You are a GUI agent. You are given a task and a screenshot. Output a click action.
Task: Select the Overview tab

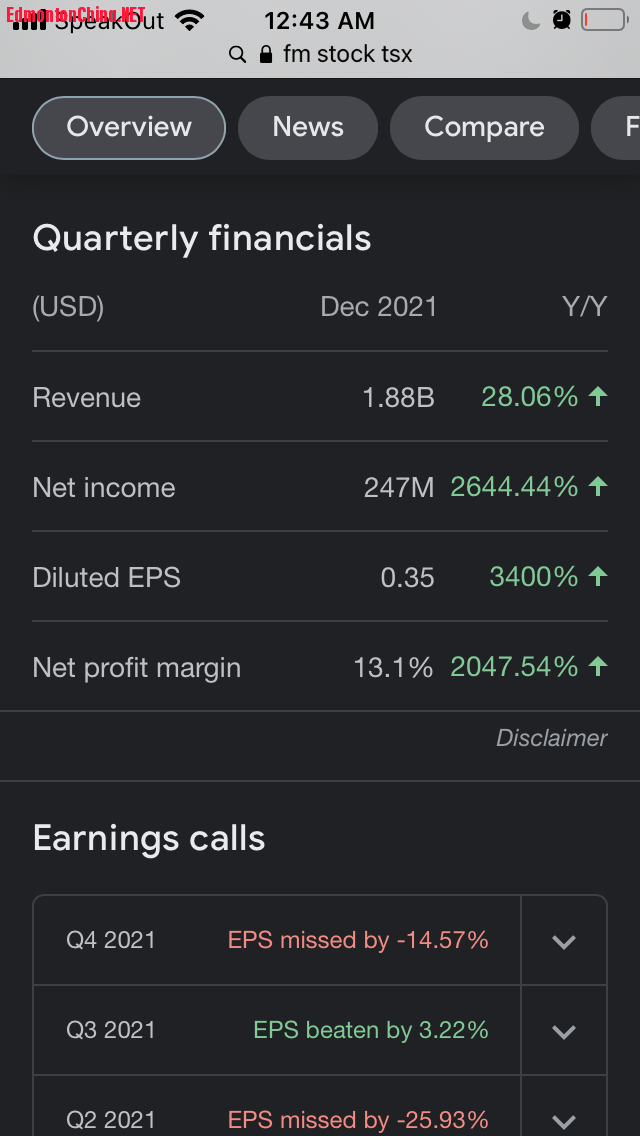(129, 127)
